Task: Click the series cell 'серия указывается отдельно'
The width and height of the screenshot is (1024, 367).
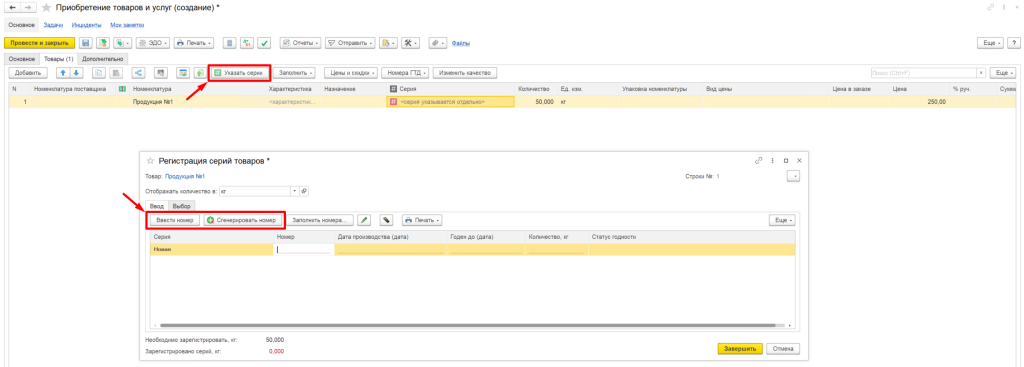Action: [x=451, y=102]
